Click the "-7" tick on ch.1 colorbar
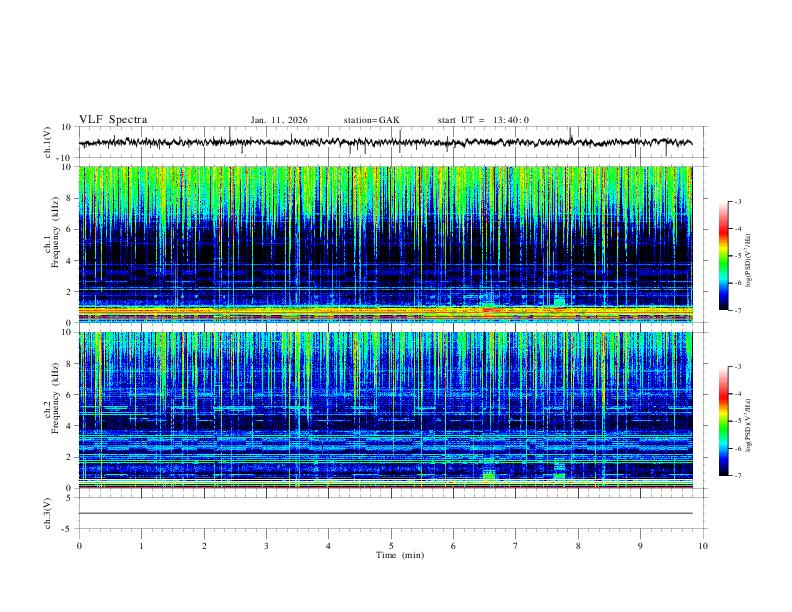 (x=737, y=310)
